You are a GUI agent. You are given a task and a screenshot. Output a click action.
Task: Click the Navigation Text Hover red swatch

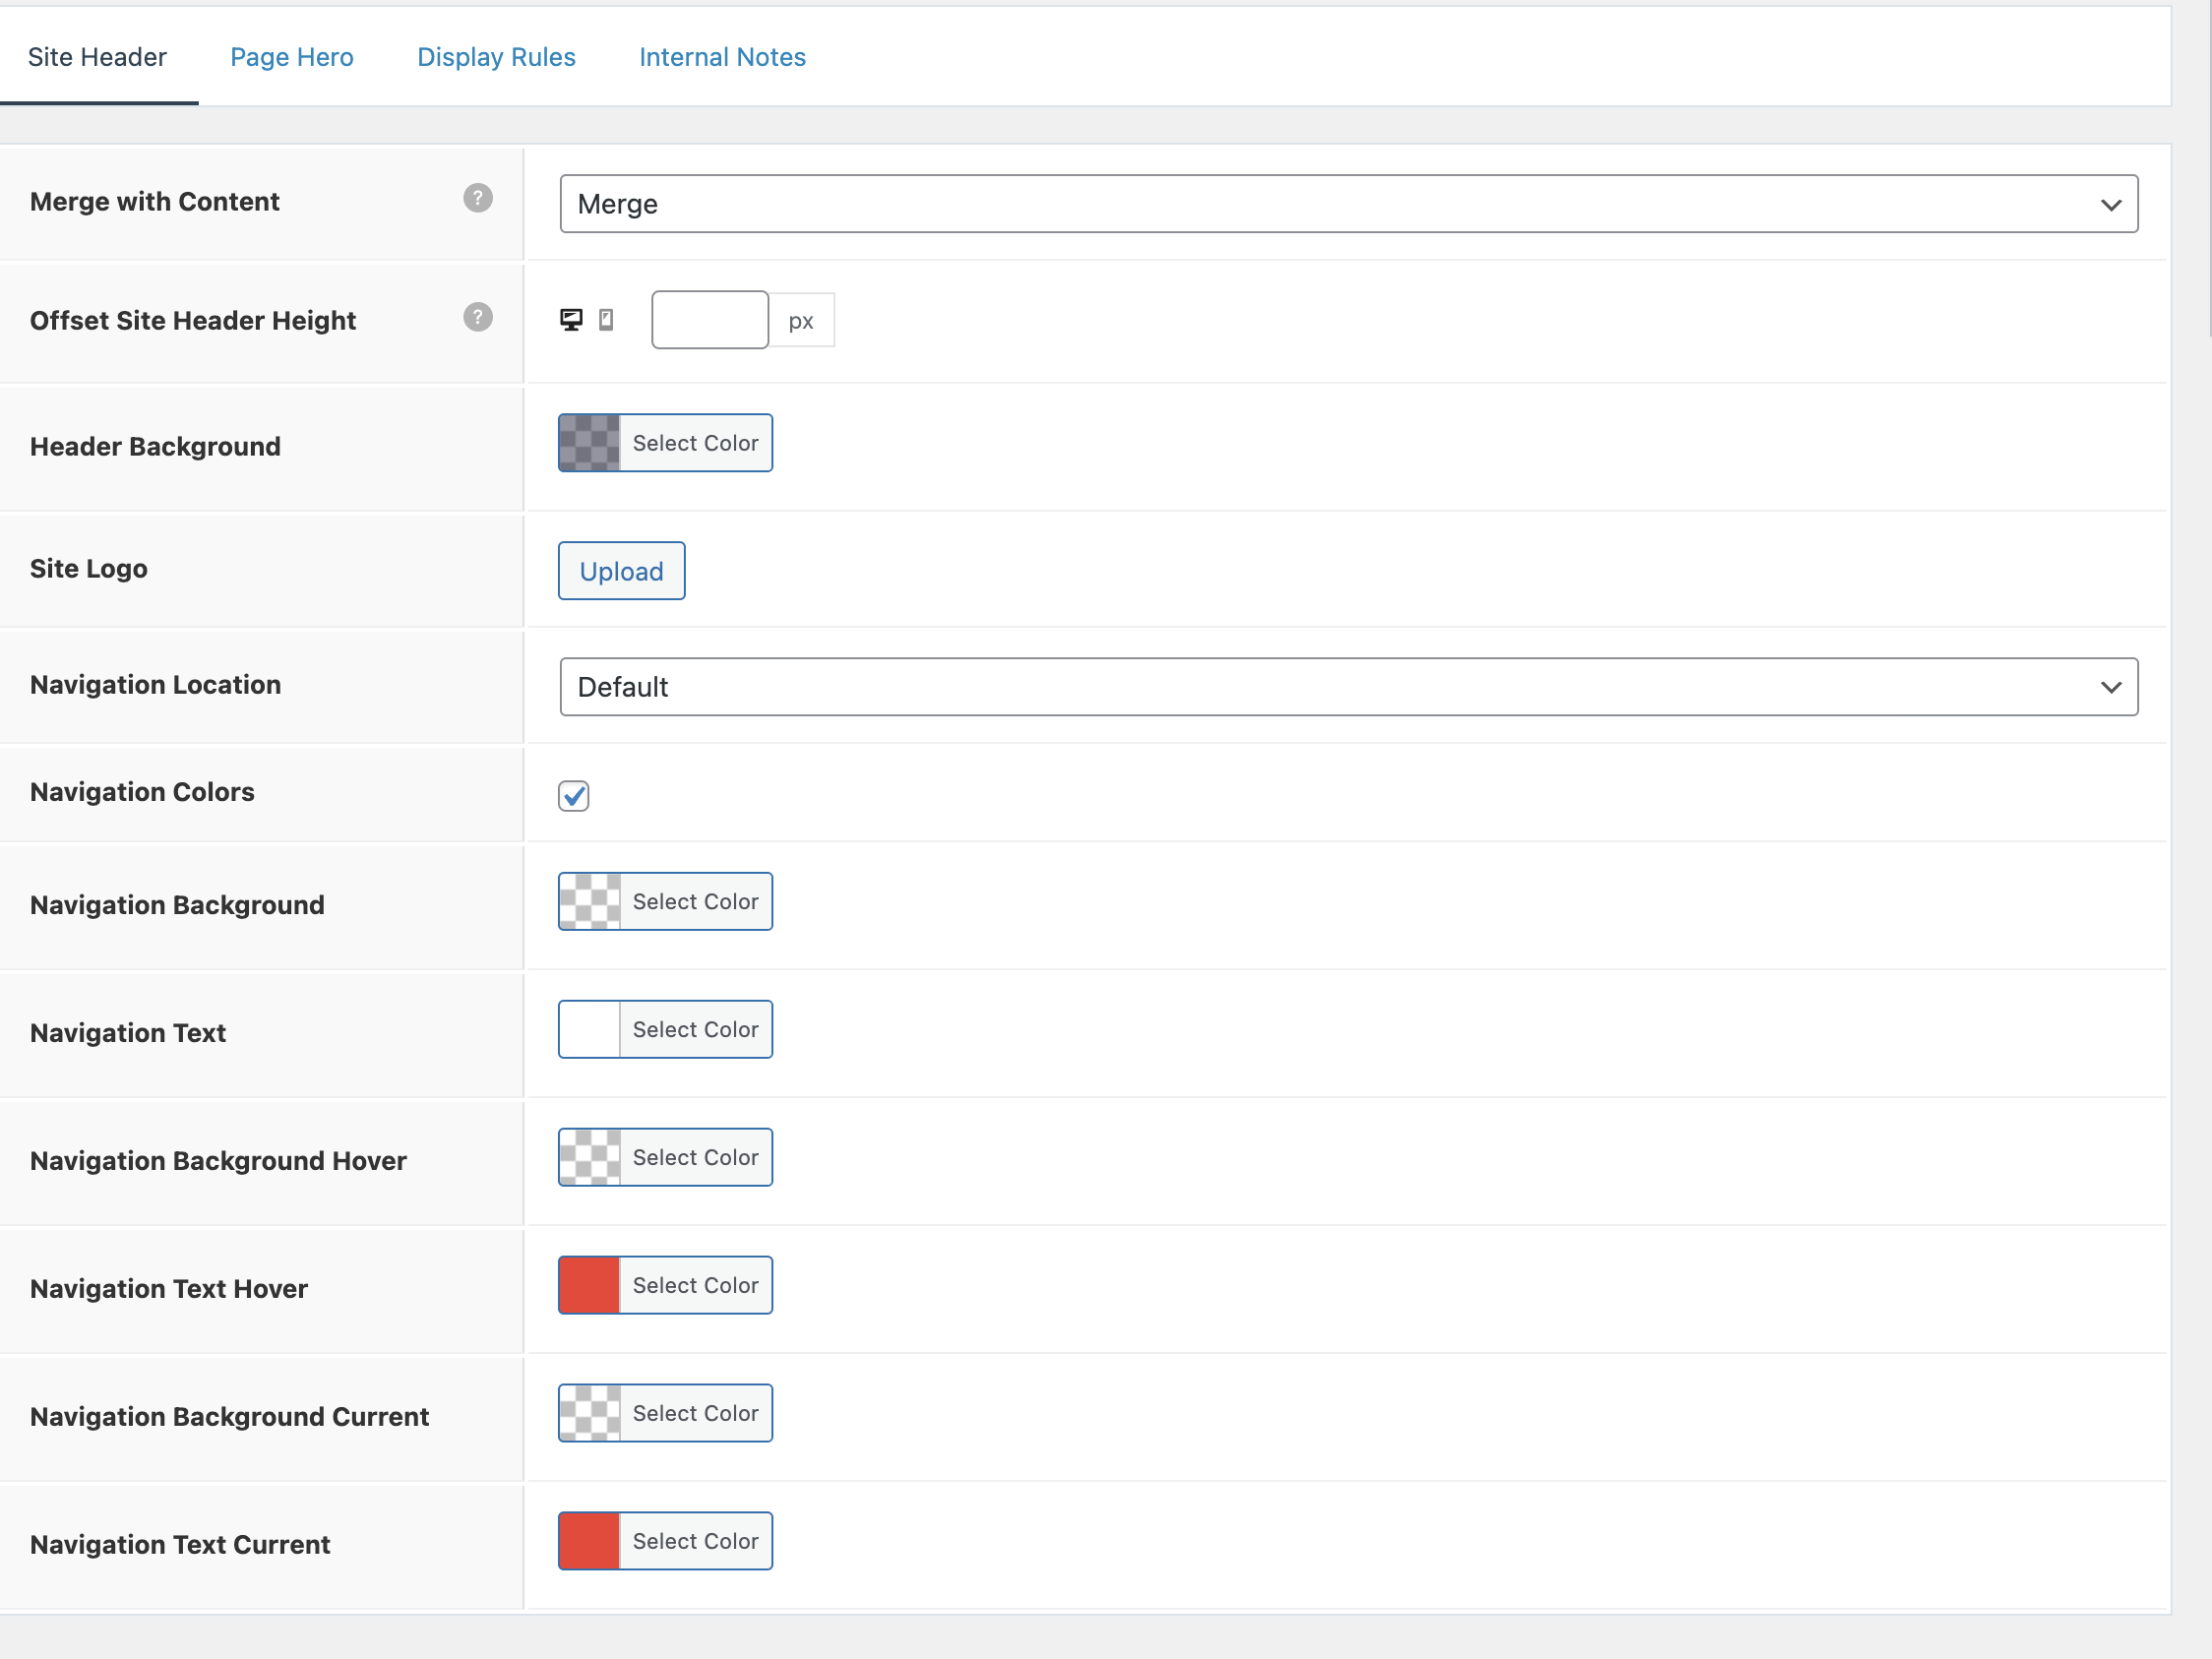(x=589, y=1285)
